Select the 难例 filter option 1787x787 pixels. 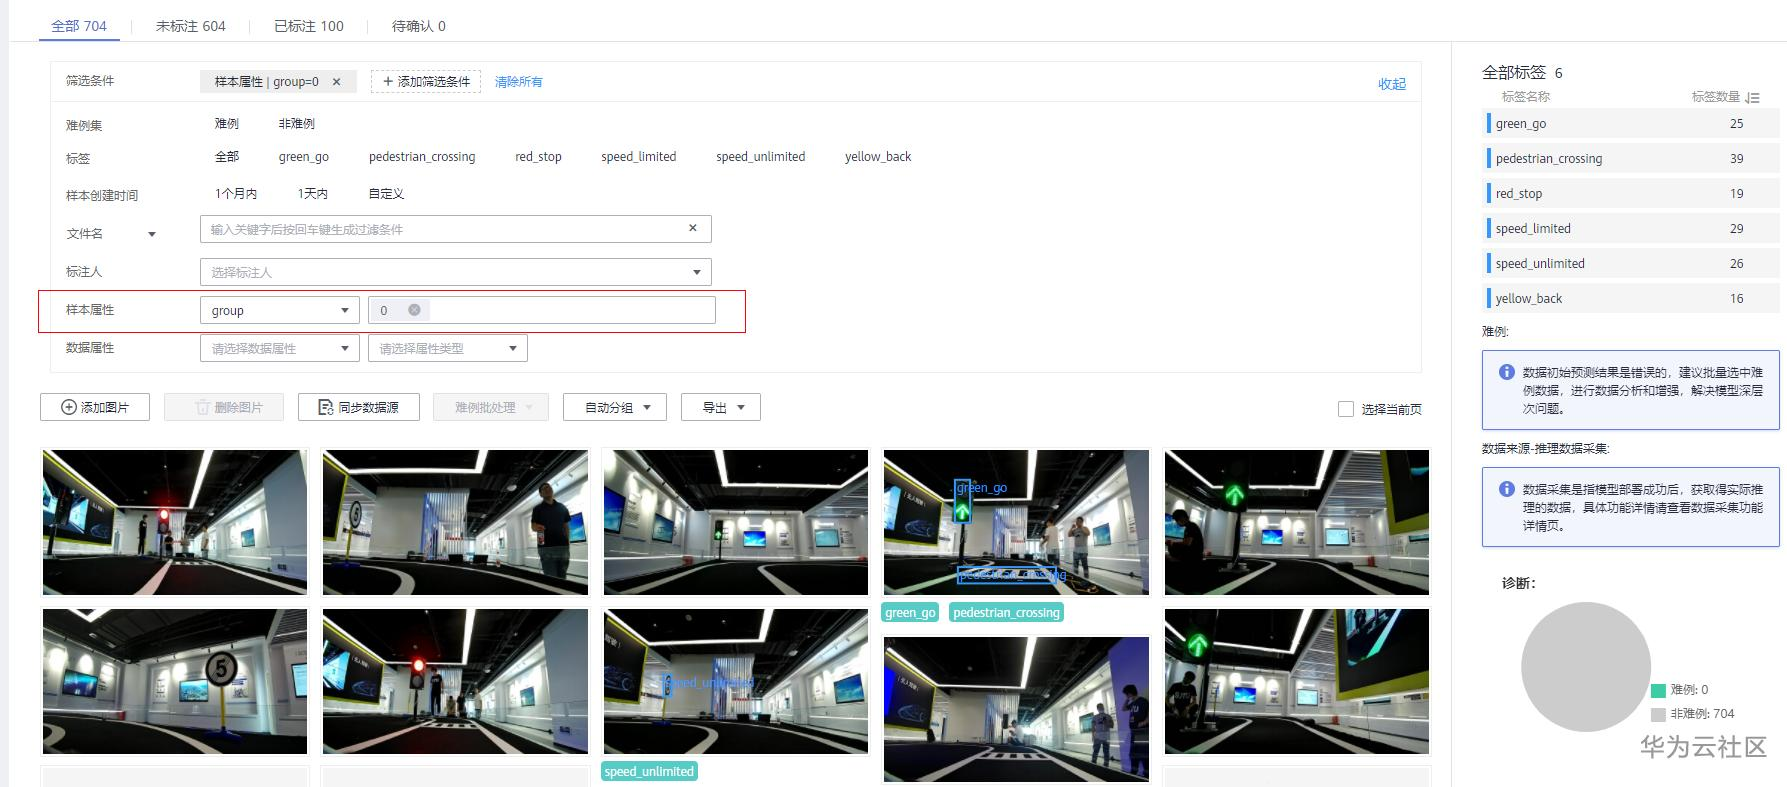227,124
